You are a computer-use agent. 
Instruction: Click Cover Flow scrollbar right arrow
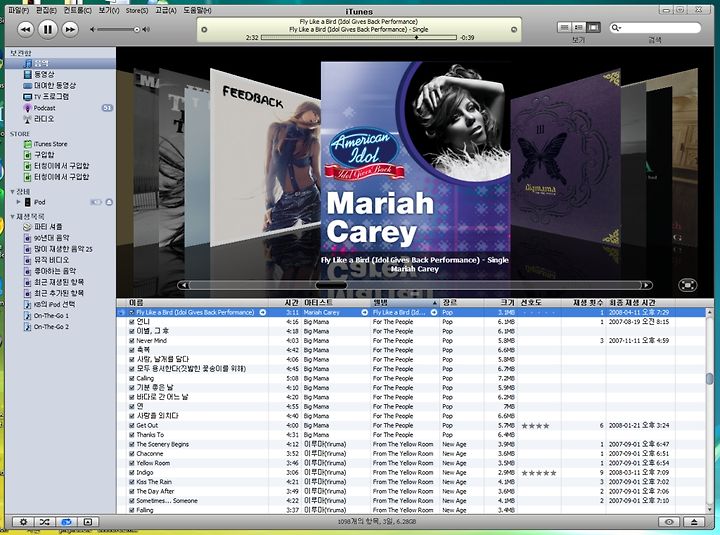pos(647,285)
